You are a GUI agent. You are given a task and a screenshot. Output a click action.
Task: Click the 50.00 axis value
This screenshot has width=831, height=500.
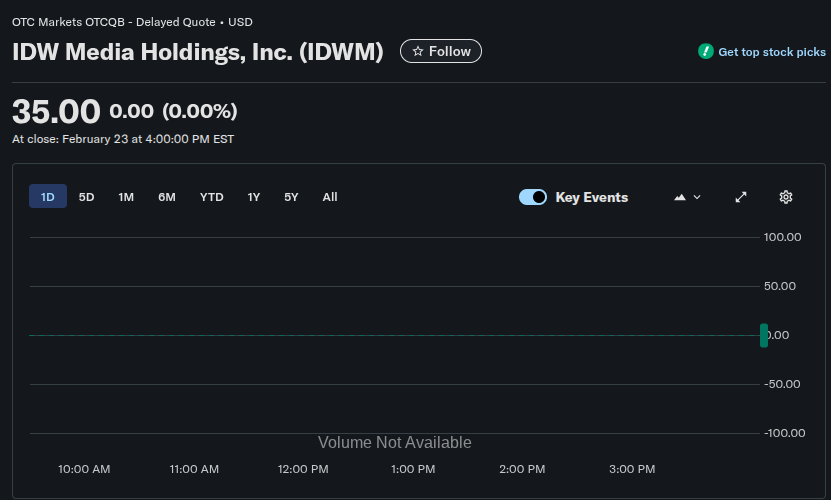tap(780, 286)
